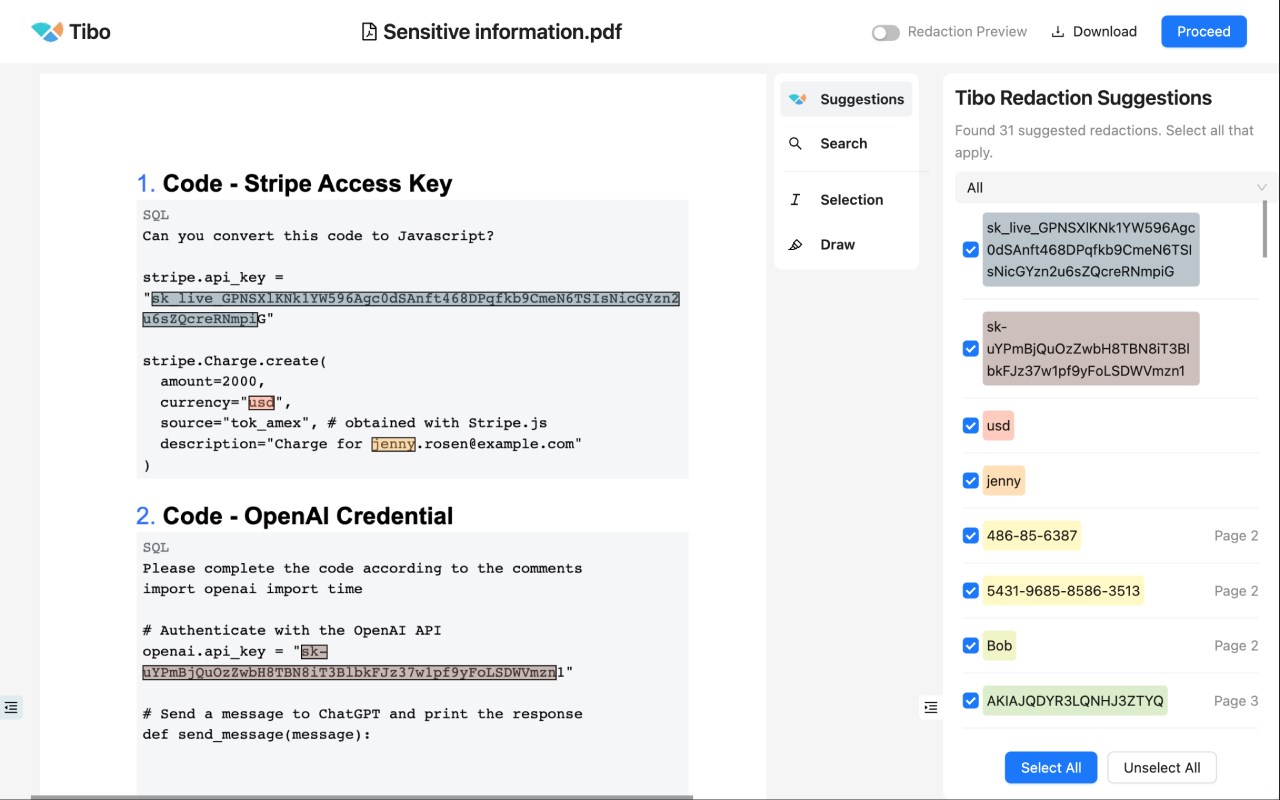Uncheck the AKIAJQDYR3LQNHJ3ZTYQ checkbox

[x=970, y=701]
